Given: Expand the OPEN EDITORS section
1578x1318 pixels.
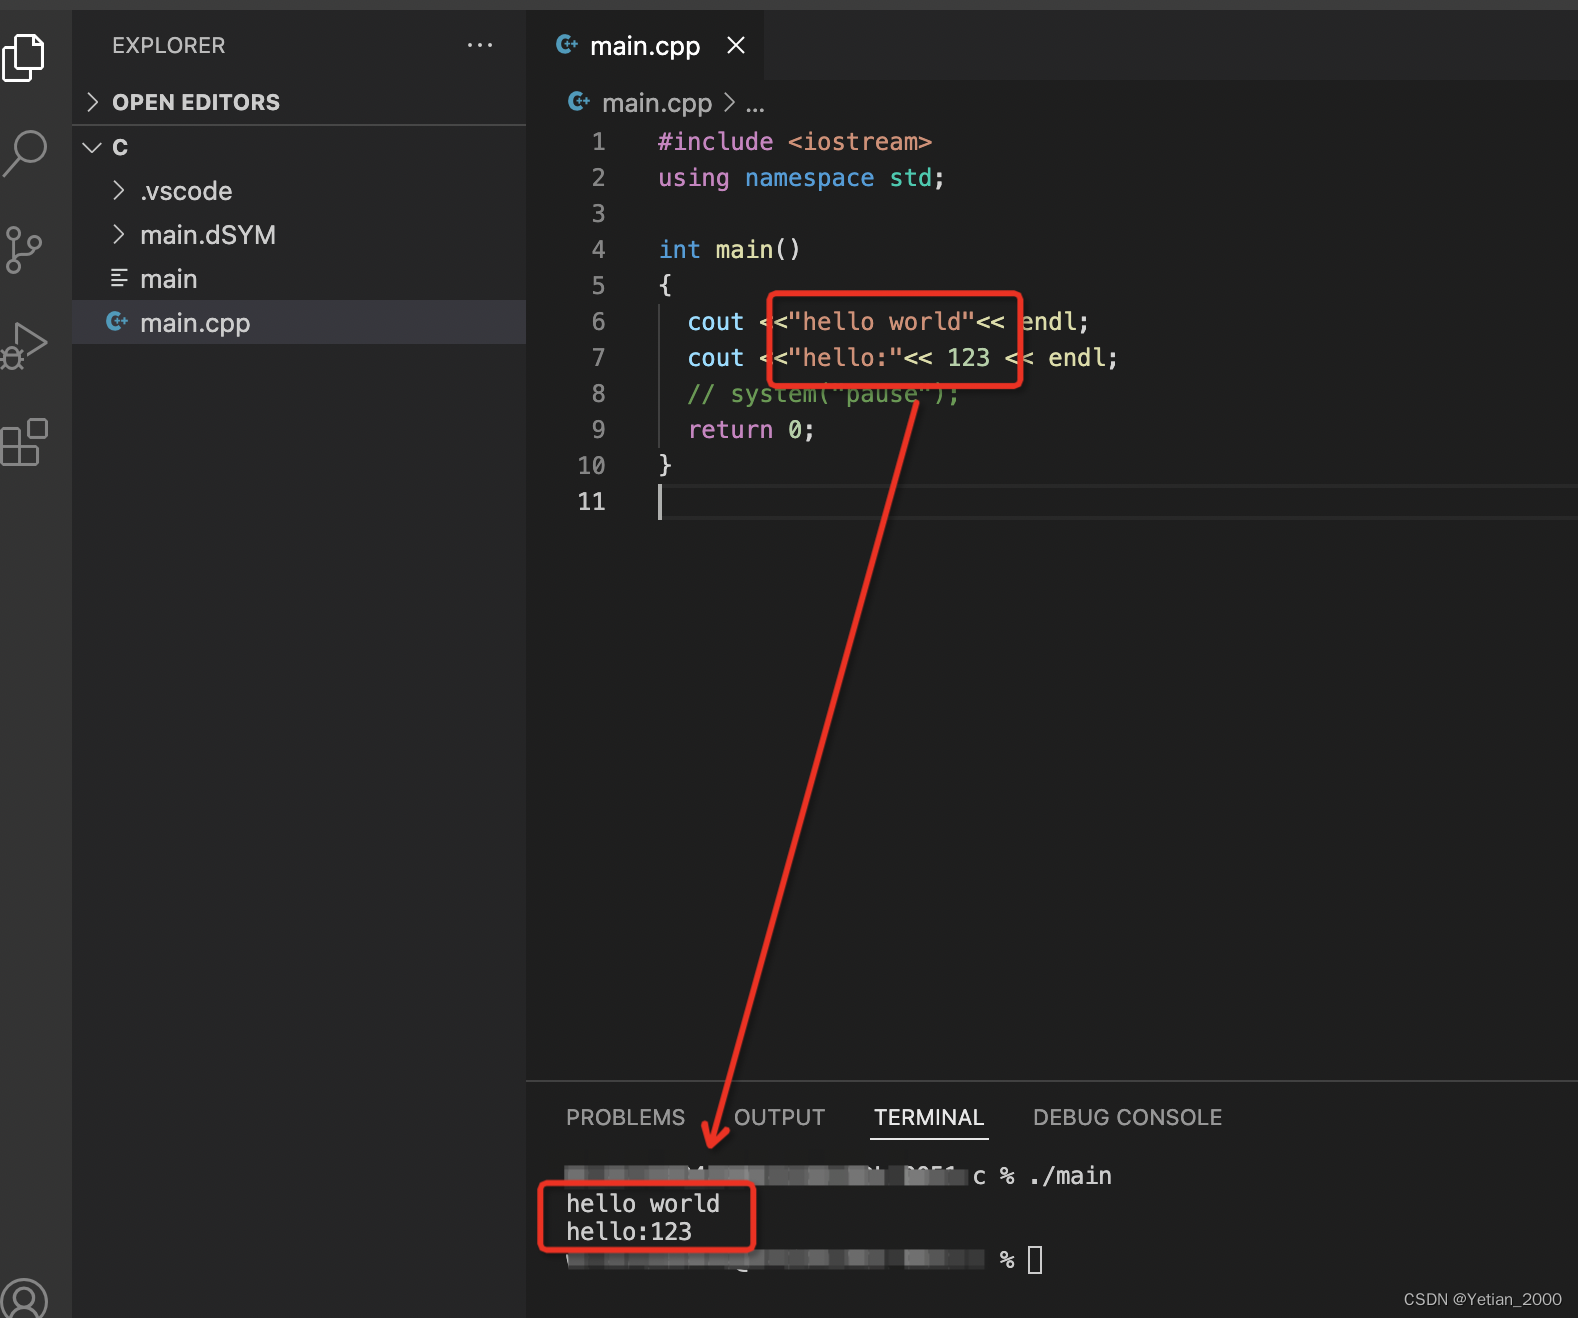Looking at the screenshot, I should (x=299, y=102).
